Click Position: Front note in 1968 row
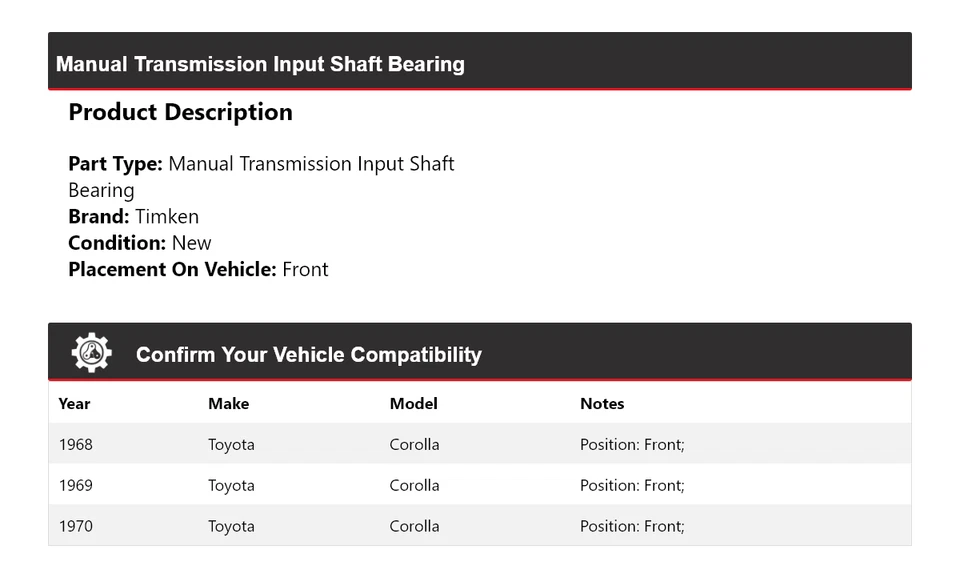This screenshot has height=578, width=960. click(632, 445)
